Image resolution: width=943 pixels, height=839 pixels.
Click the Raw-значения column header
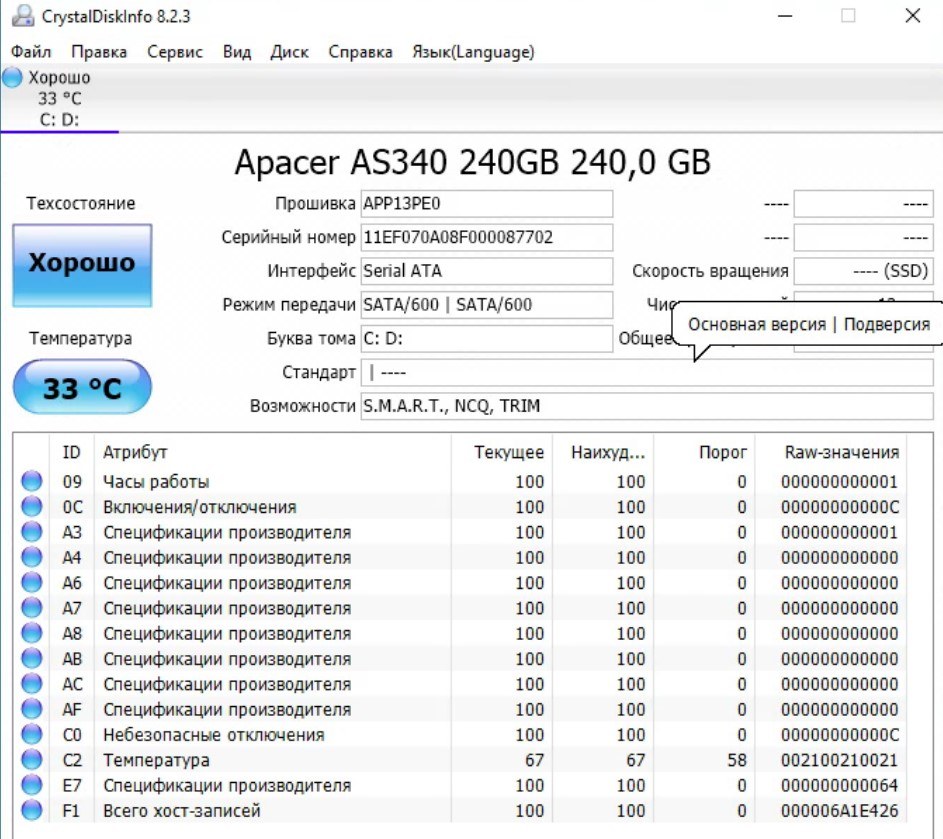tap(842, 452)
